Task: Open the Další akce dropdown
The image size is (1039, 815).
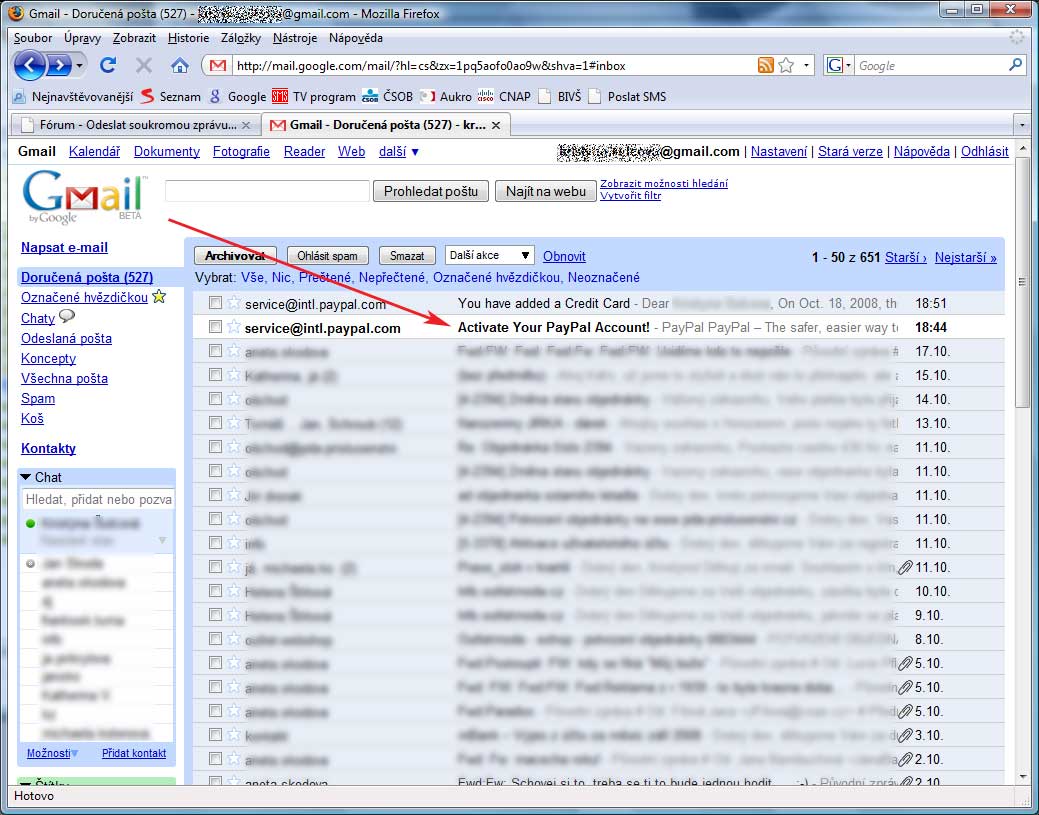Action: tap(489, 256)
